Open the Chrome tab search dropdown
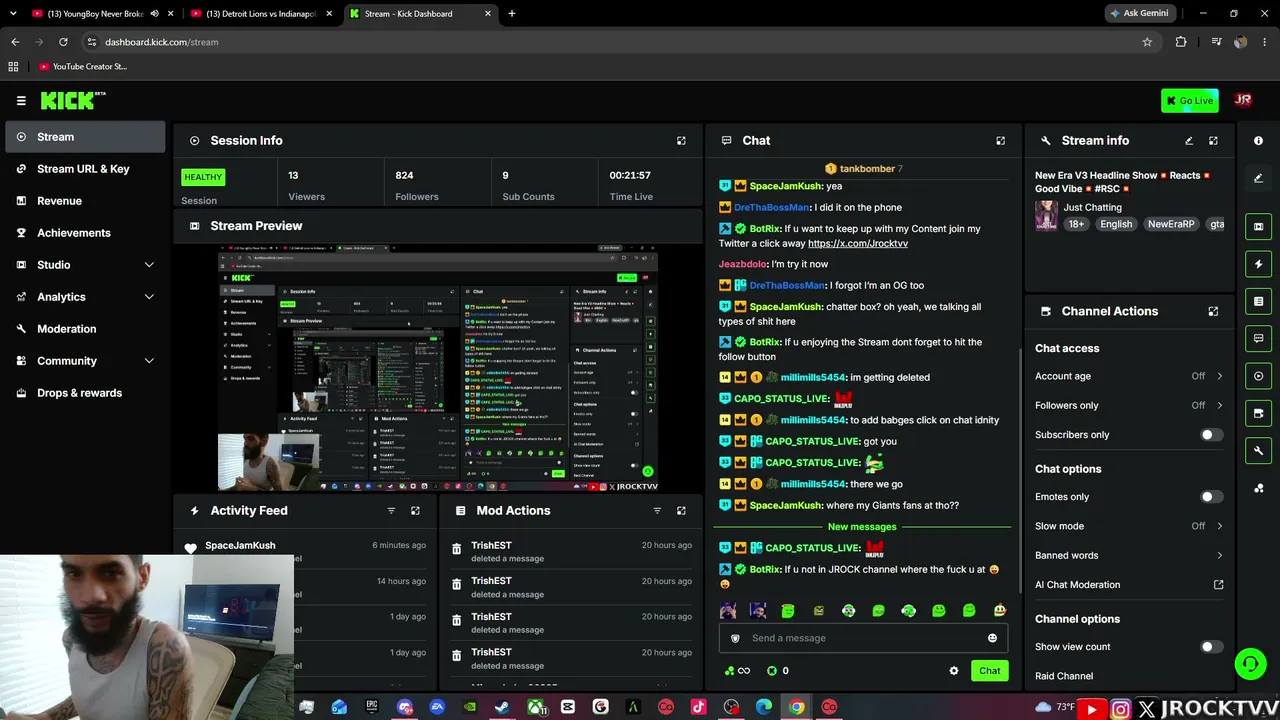 tap(13, 14)
